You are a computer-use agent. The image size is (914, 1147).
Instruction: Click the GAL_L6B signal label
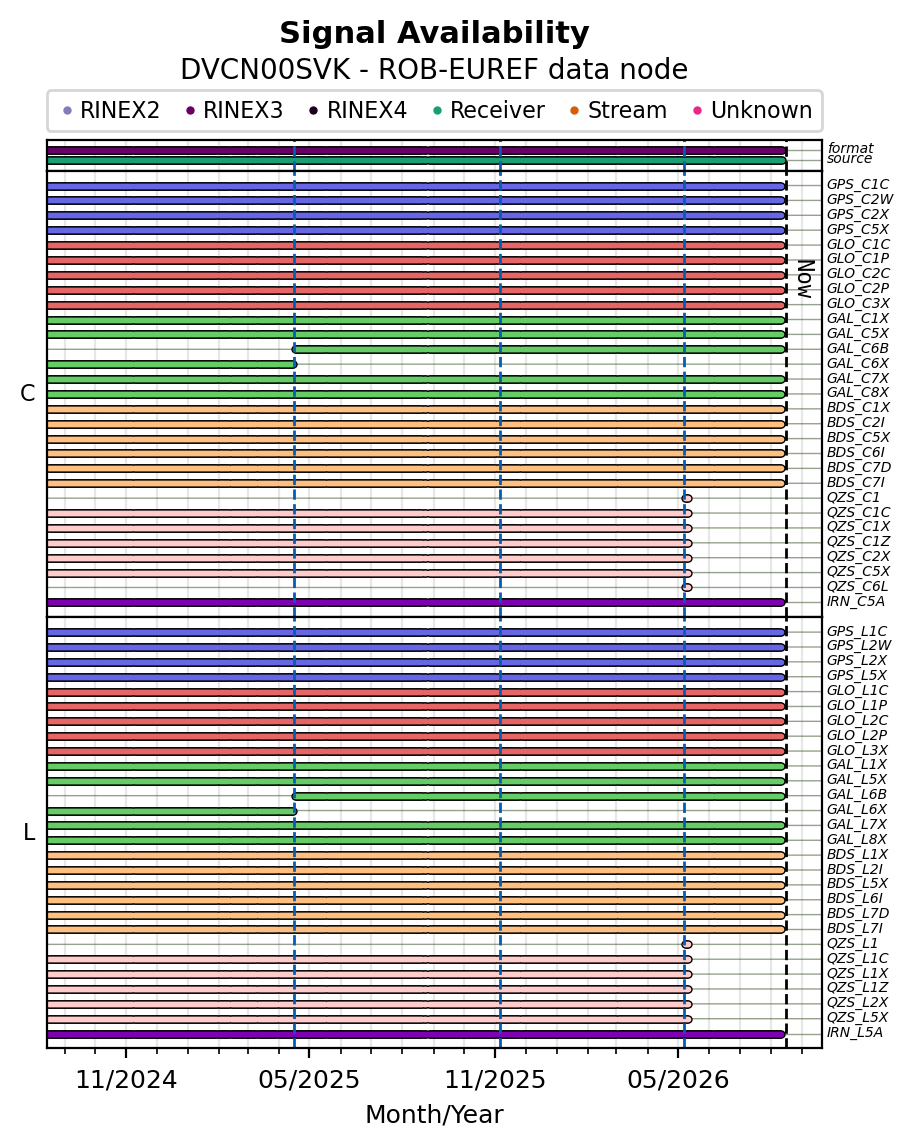click(857, 794)
